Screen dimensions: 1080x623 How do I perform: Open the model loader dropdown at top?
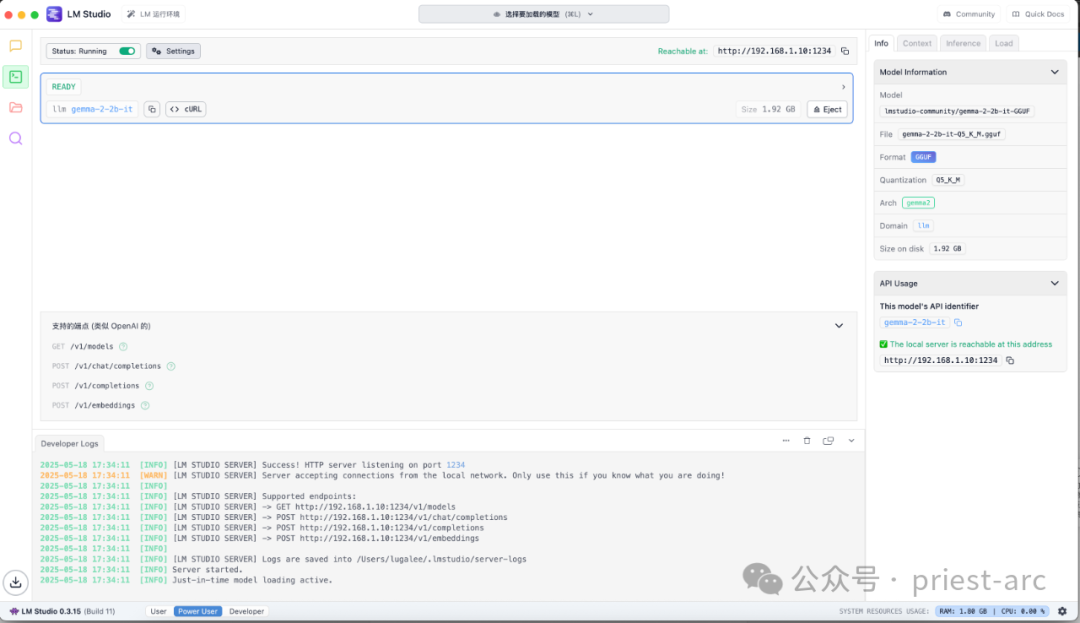[543, 14]
